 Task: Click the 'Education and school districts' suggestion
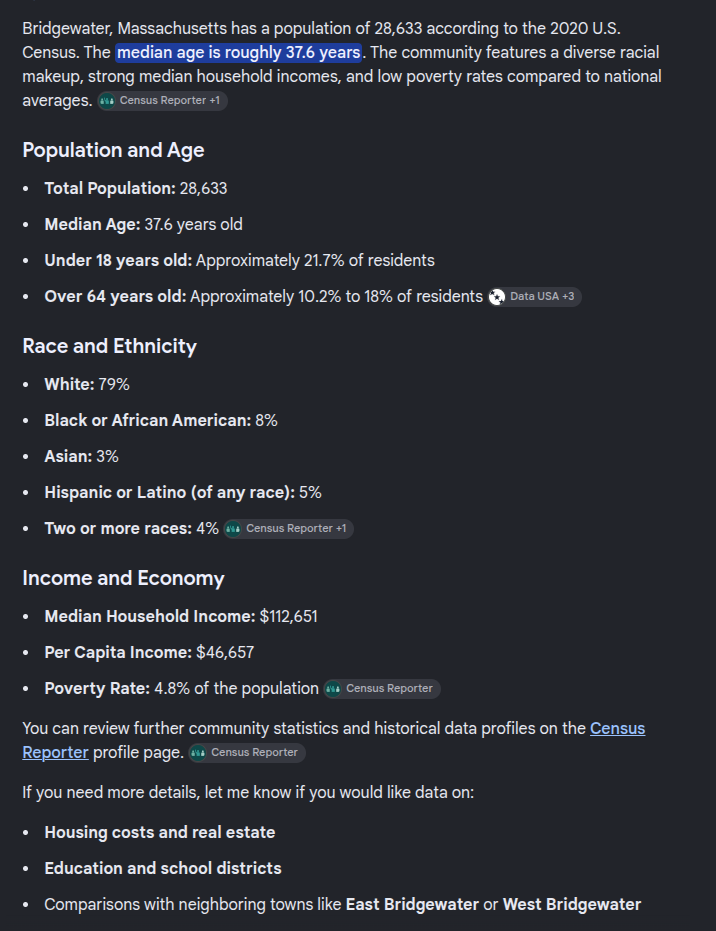pos(163,868)
